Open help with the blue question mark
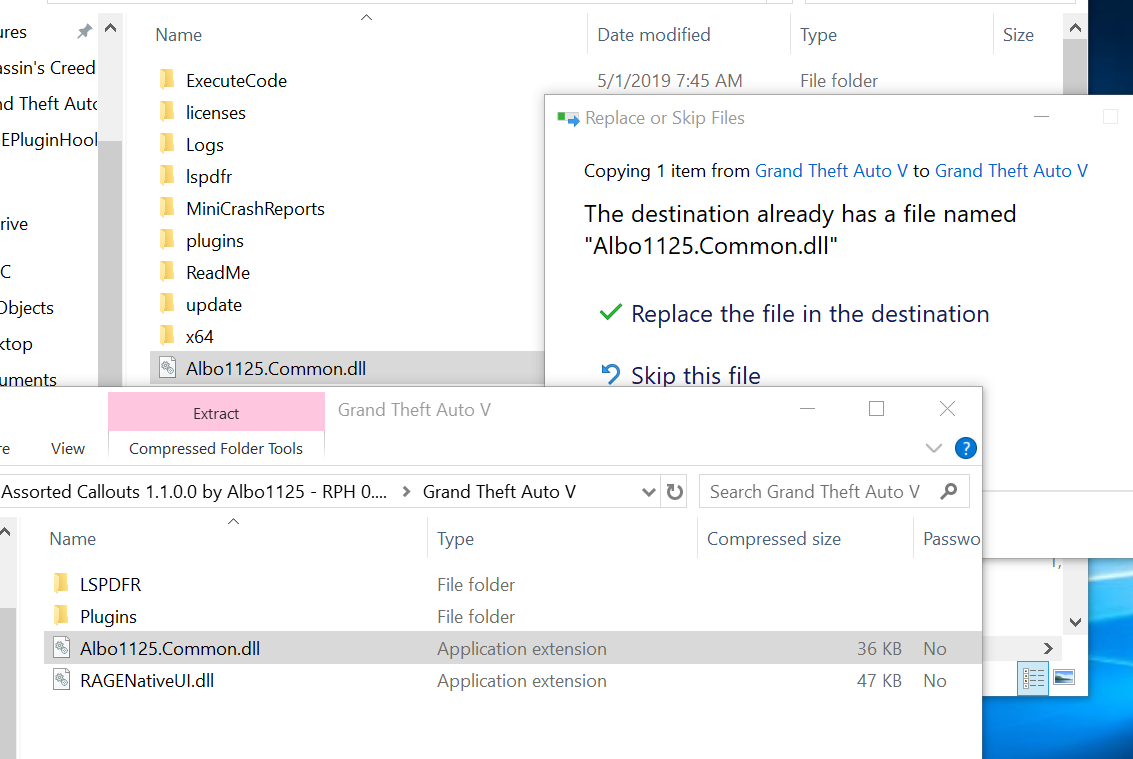The width and height of the screenshot is (1133, 759). point(965,448)
